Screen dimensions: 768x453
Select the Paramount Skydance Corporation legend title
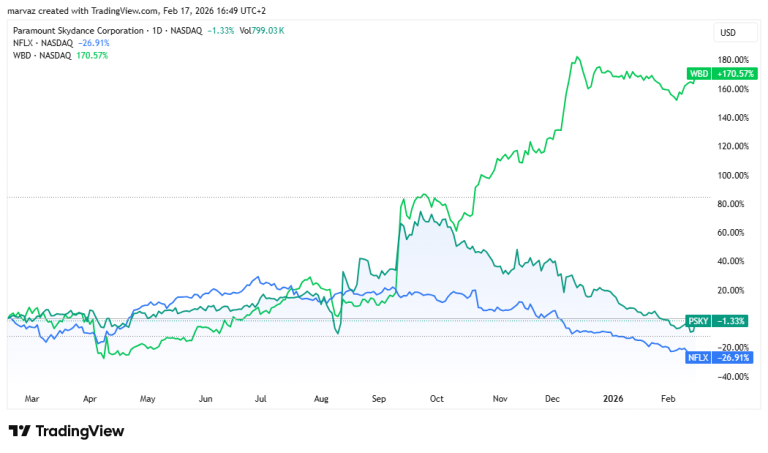coord(78,30)
